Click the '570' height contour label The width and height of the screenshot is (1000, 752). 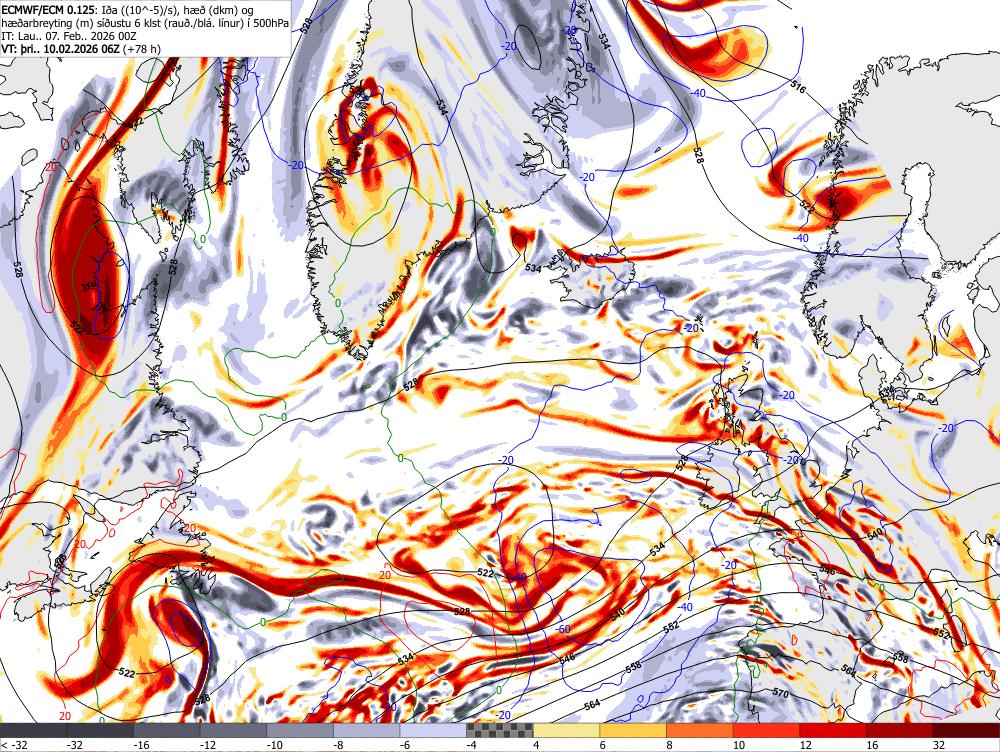pyautogui.click(x=781, y=693)
